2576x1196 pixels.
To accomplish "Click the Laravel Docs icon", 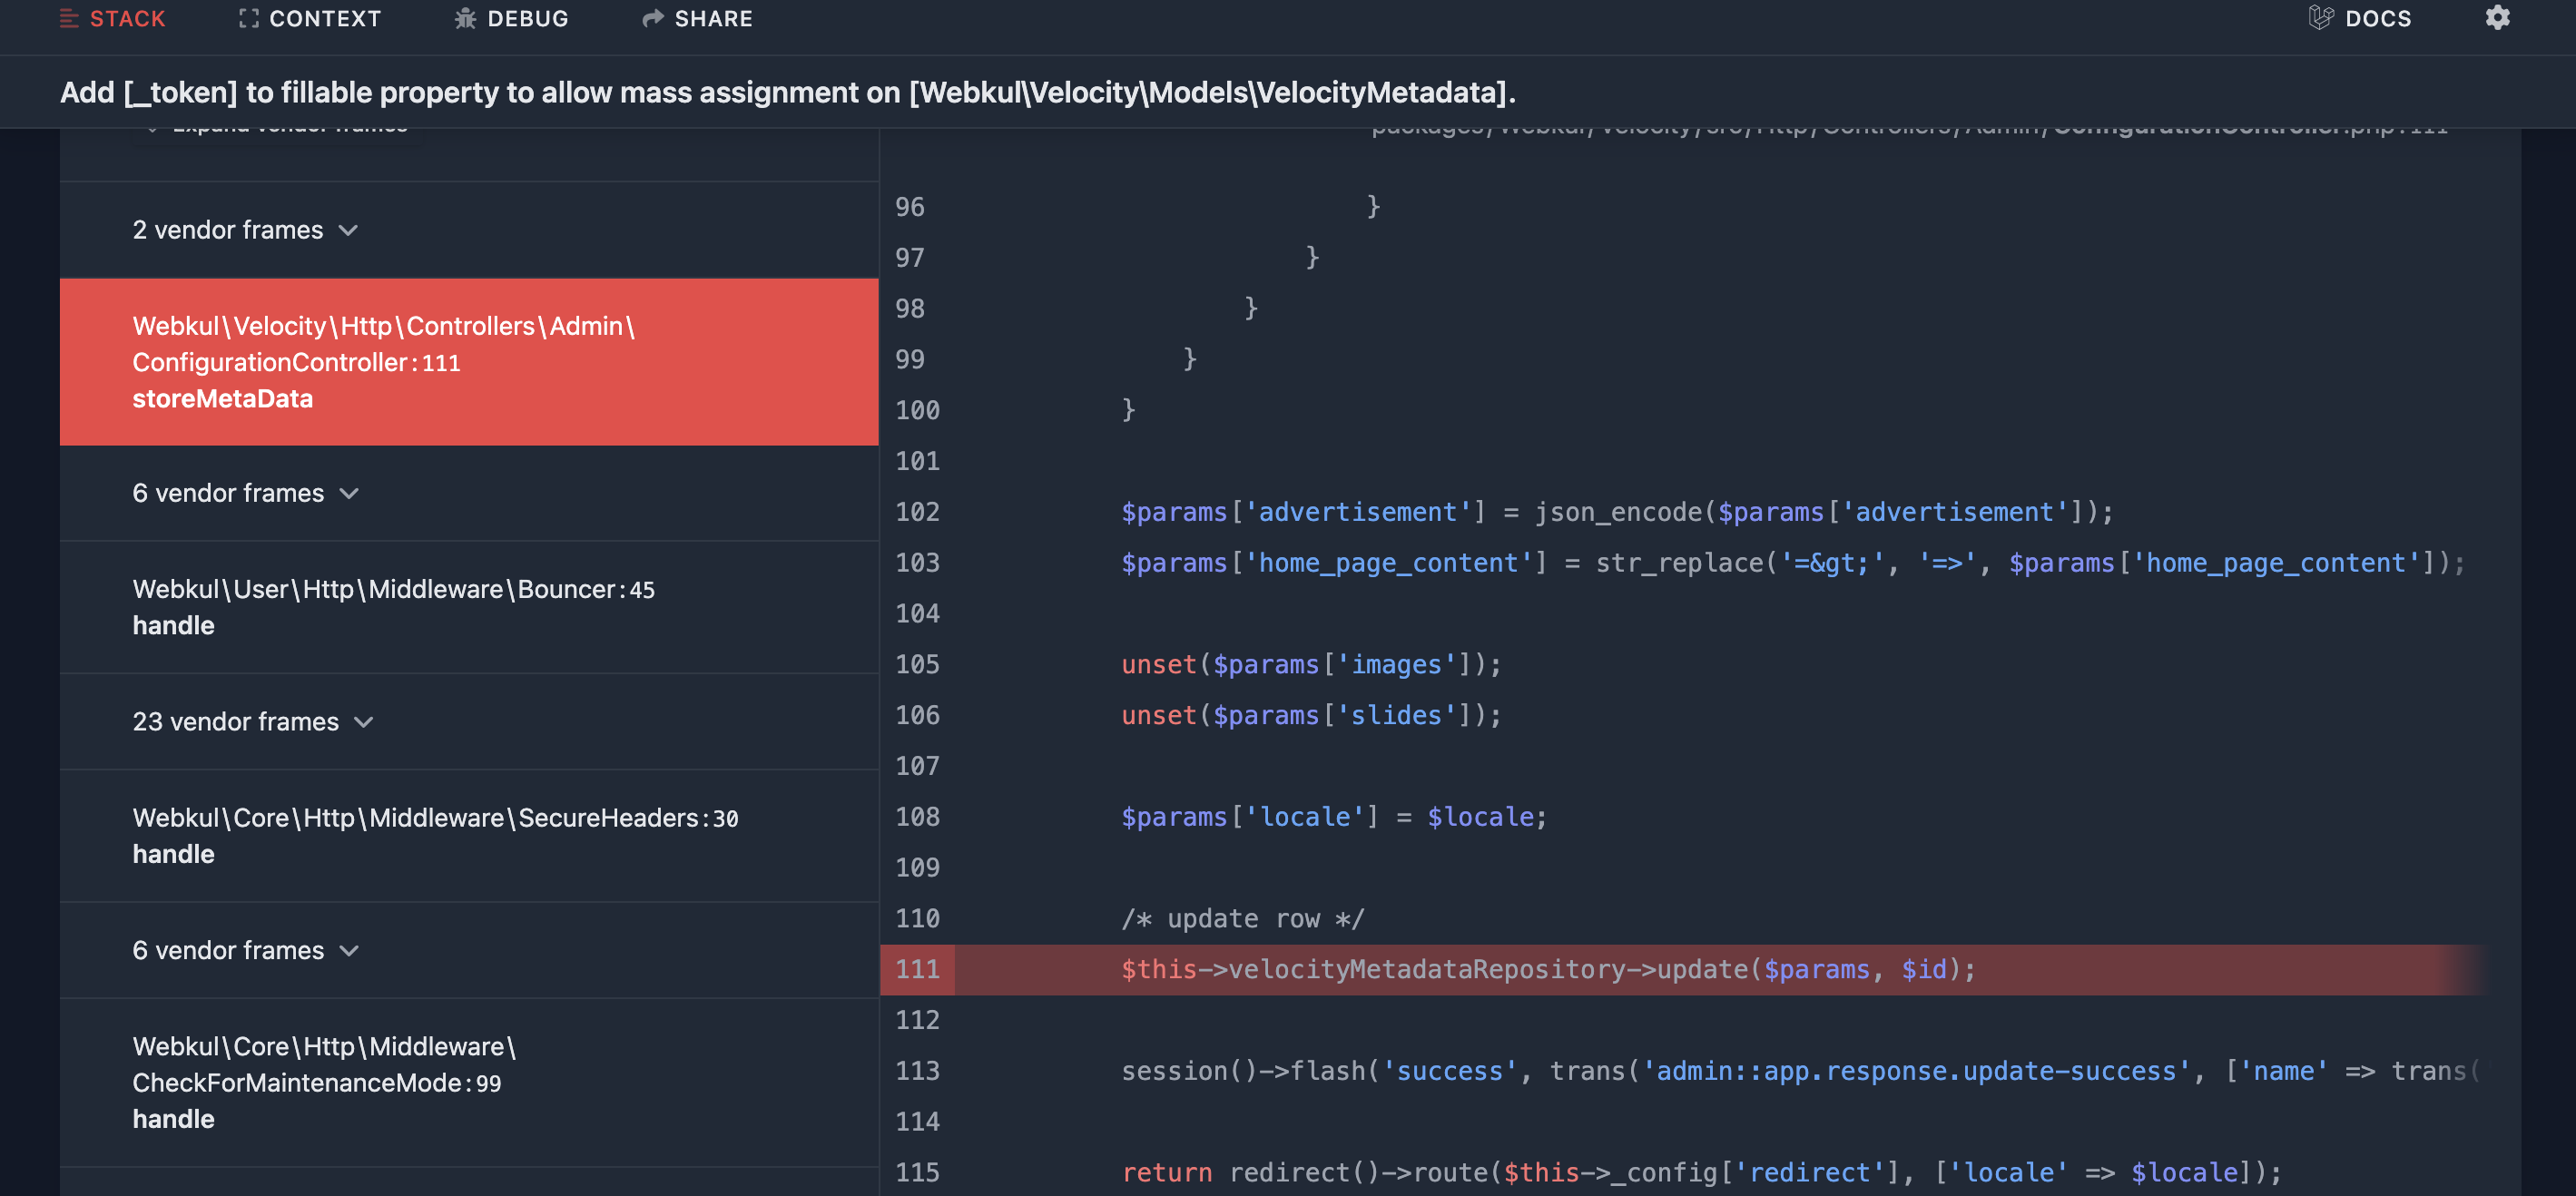I will [x=2320, y=18].
